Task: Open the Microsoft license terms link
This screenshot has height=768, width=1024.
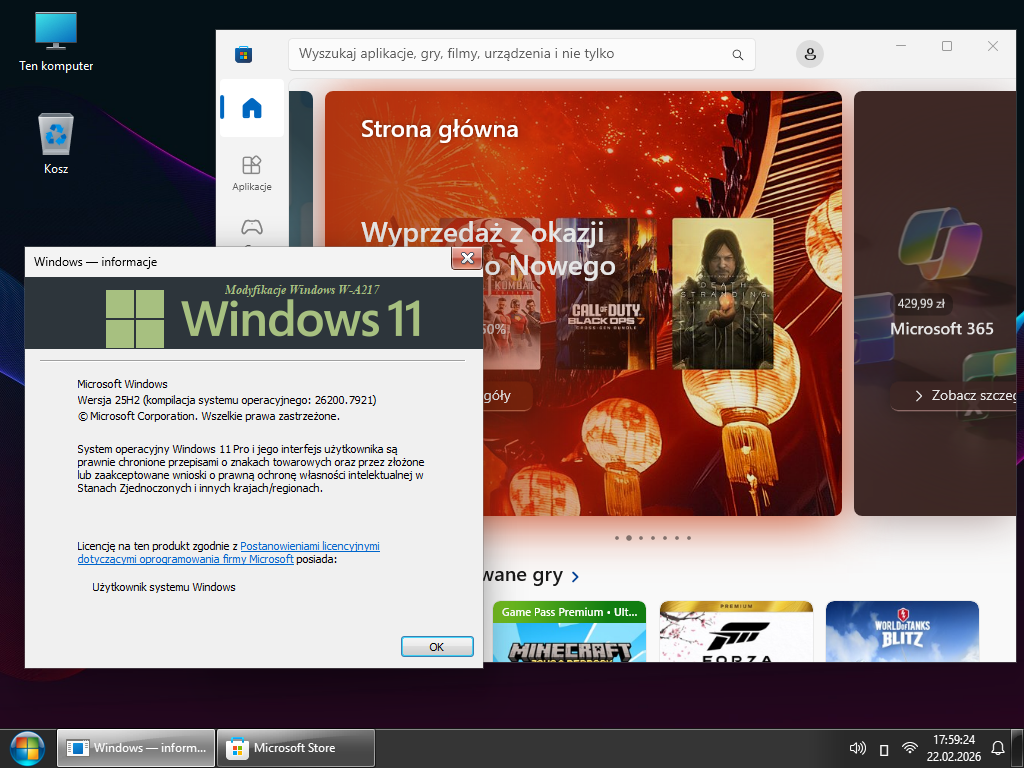Action: click(x=309, y=546)
